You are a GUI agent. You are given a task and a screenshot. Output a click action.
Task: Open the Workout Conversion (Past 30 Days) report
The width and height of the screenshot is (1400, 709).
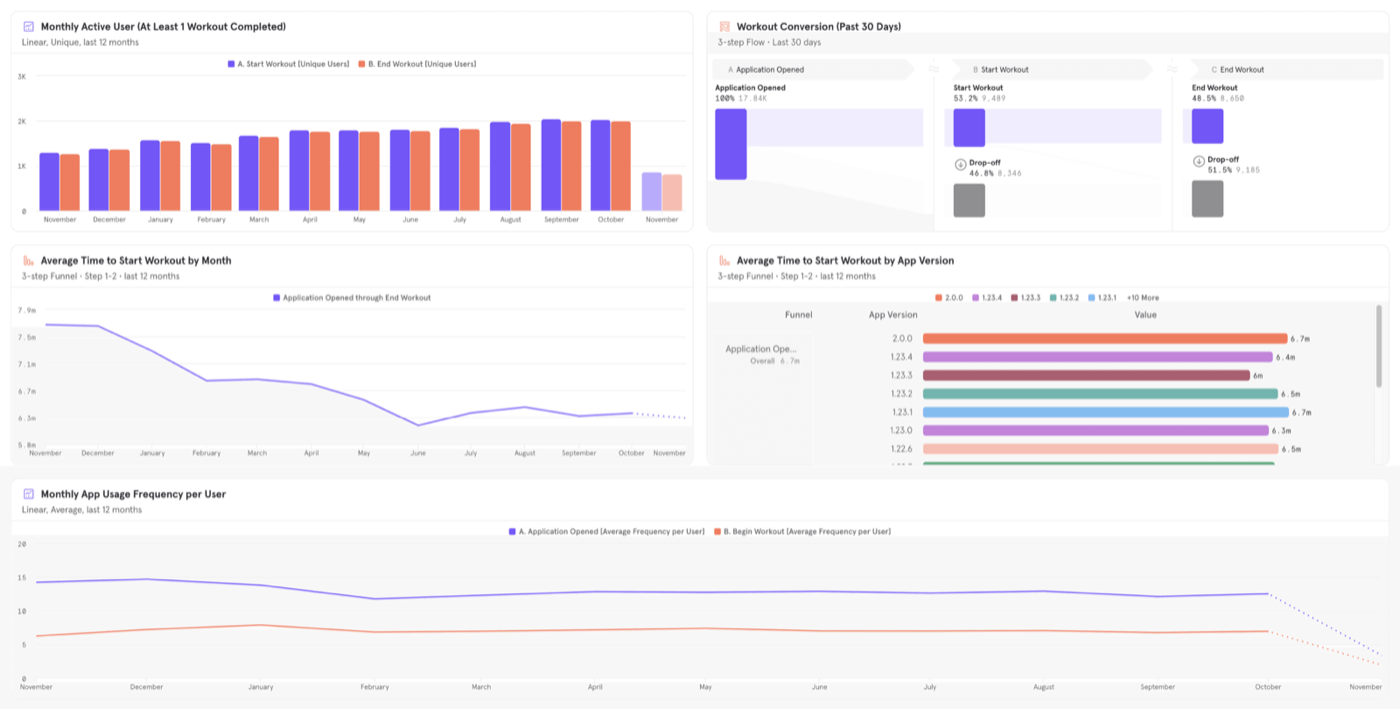(818, 27)
